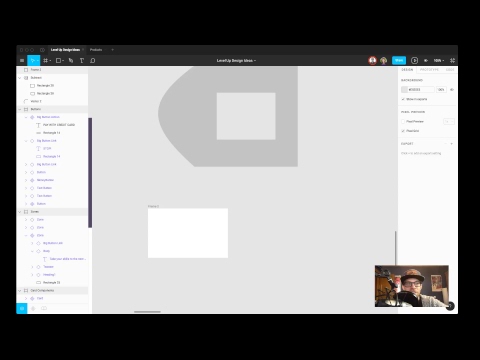Add a new tab with plus icon

pyautogui.click(x=112, y=50)
